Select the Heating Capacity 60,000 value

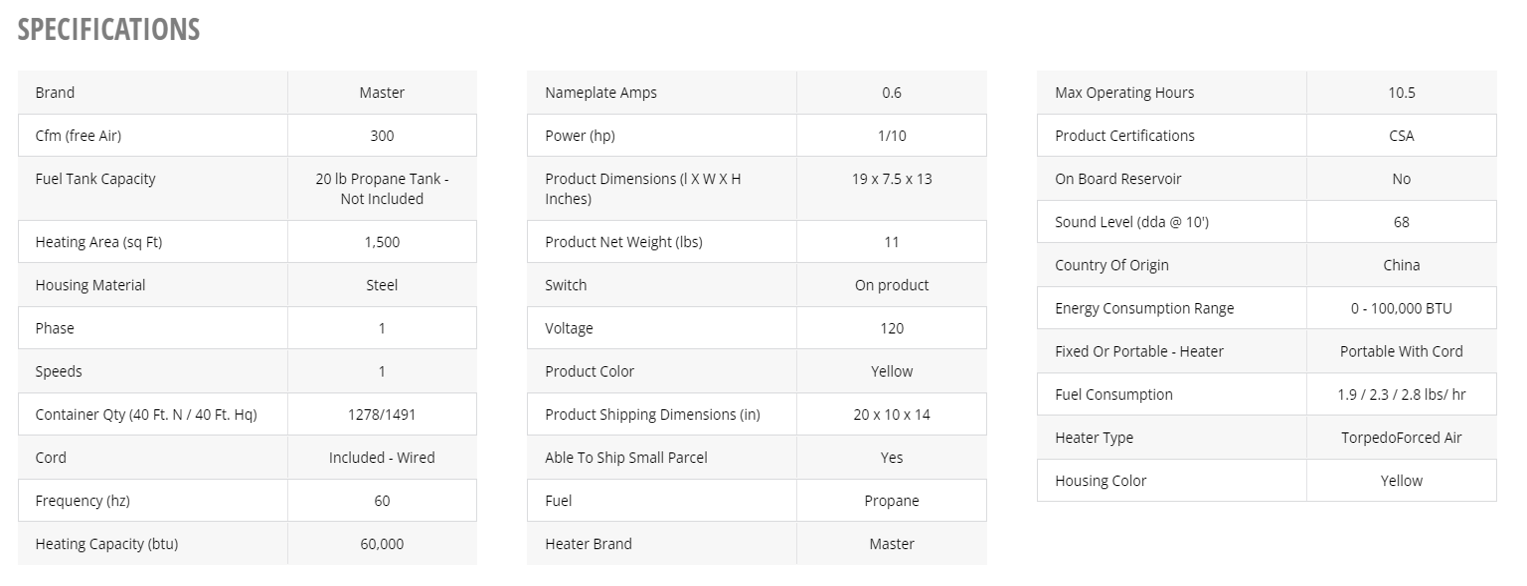(x=382, y=544)
